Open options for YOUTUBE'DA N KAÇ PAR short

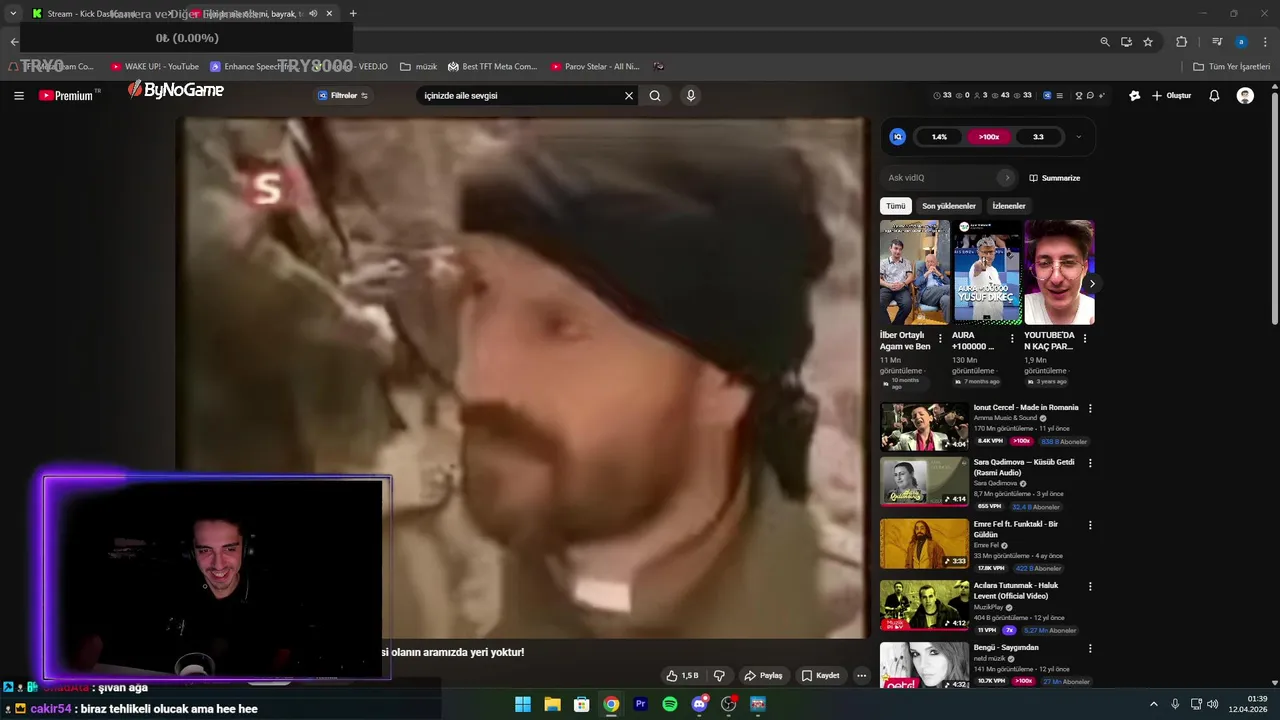pyautogui.click(x=1085, y=339)
